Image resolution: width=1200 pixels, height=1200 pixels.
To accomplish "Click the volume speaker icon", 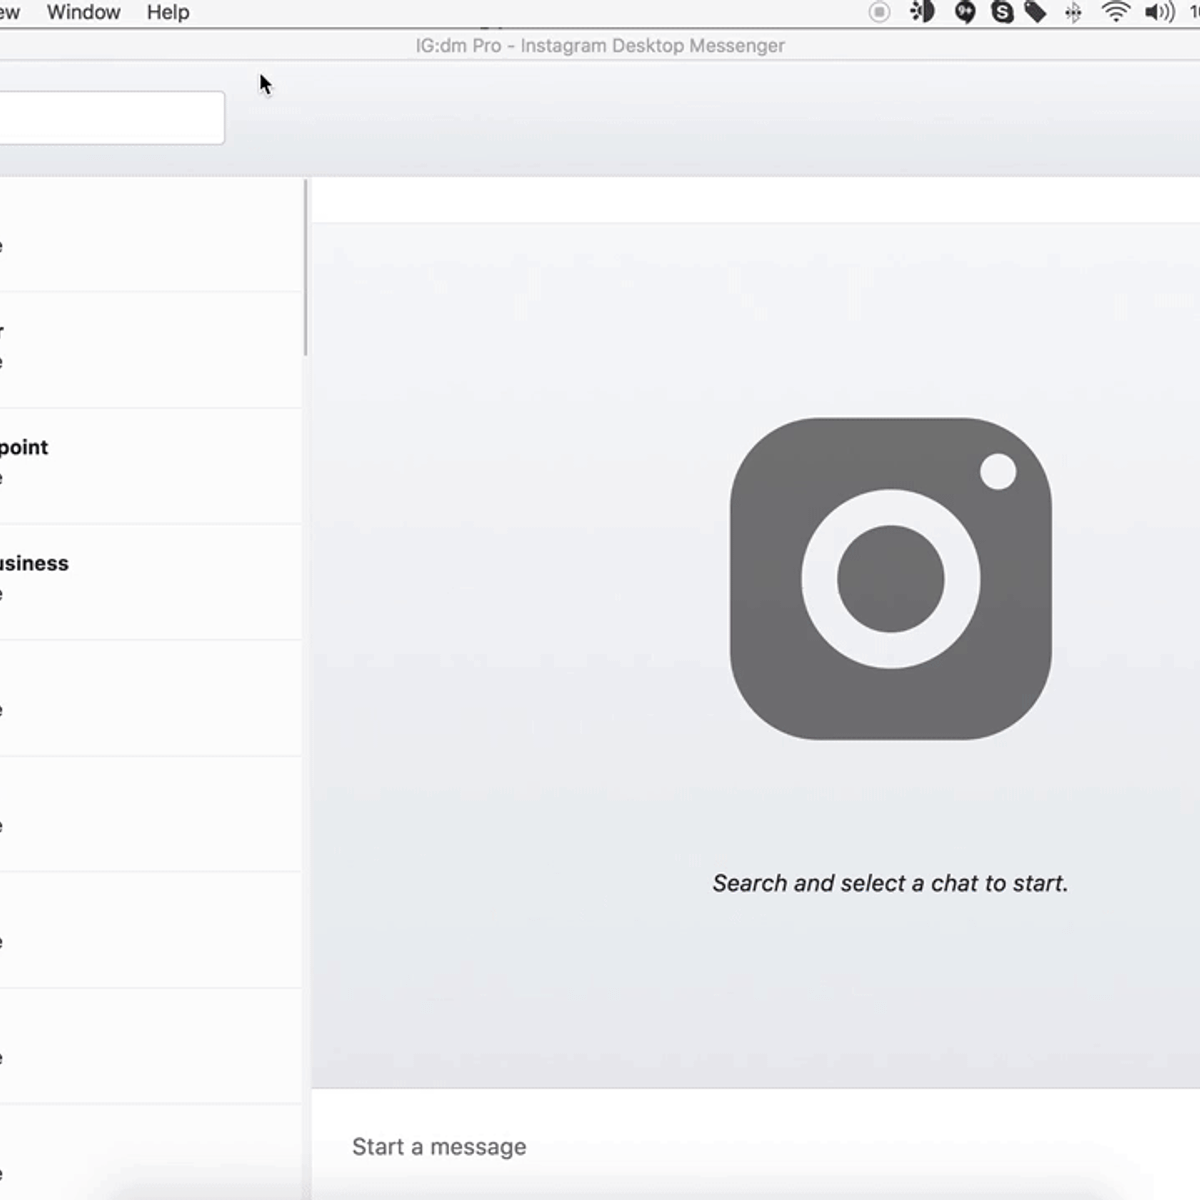I will [x=1158, y=12].
